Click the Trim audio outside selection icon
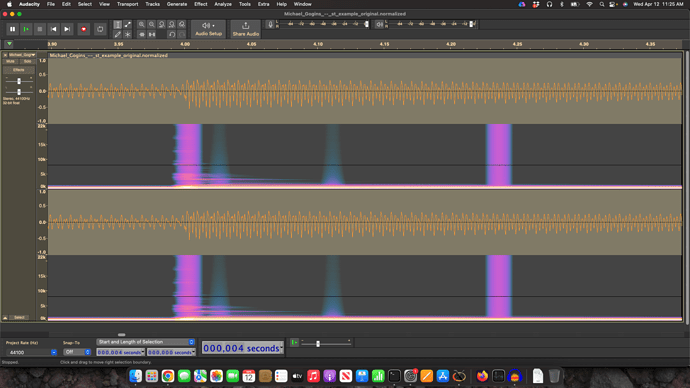Screen dimensions: 690x388 (141, 34)
